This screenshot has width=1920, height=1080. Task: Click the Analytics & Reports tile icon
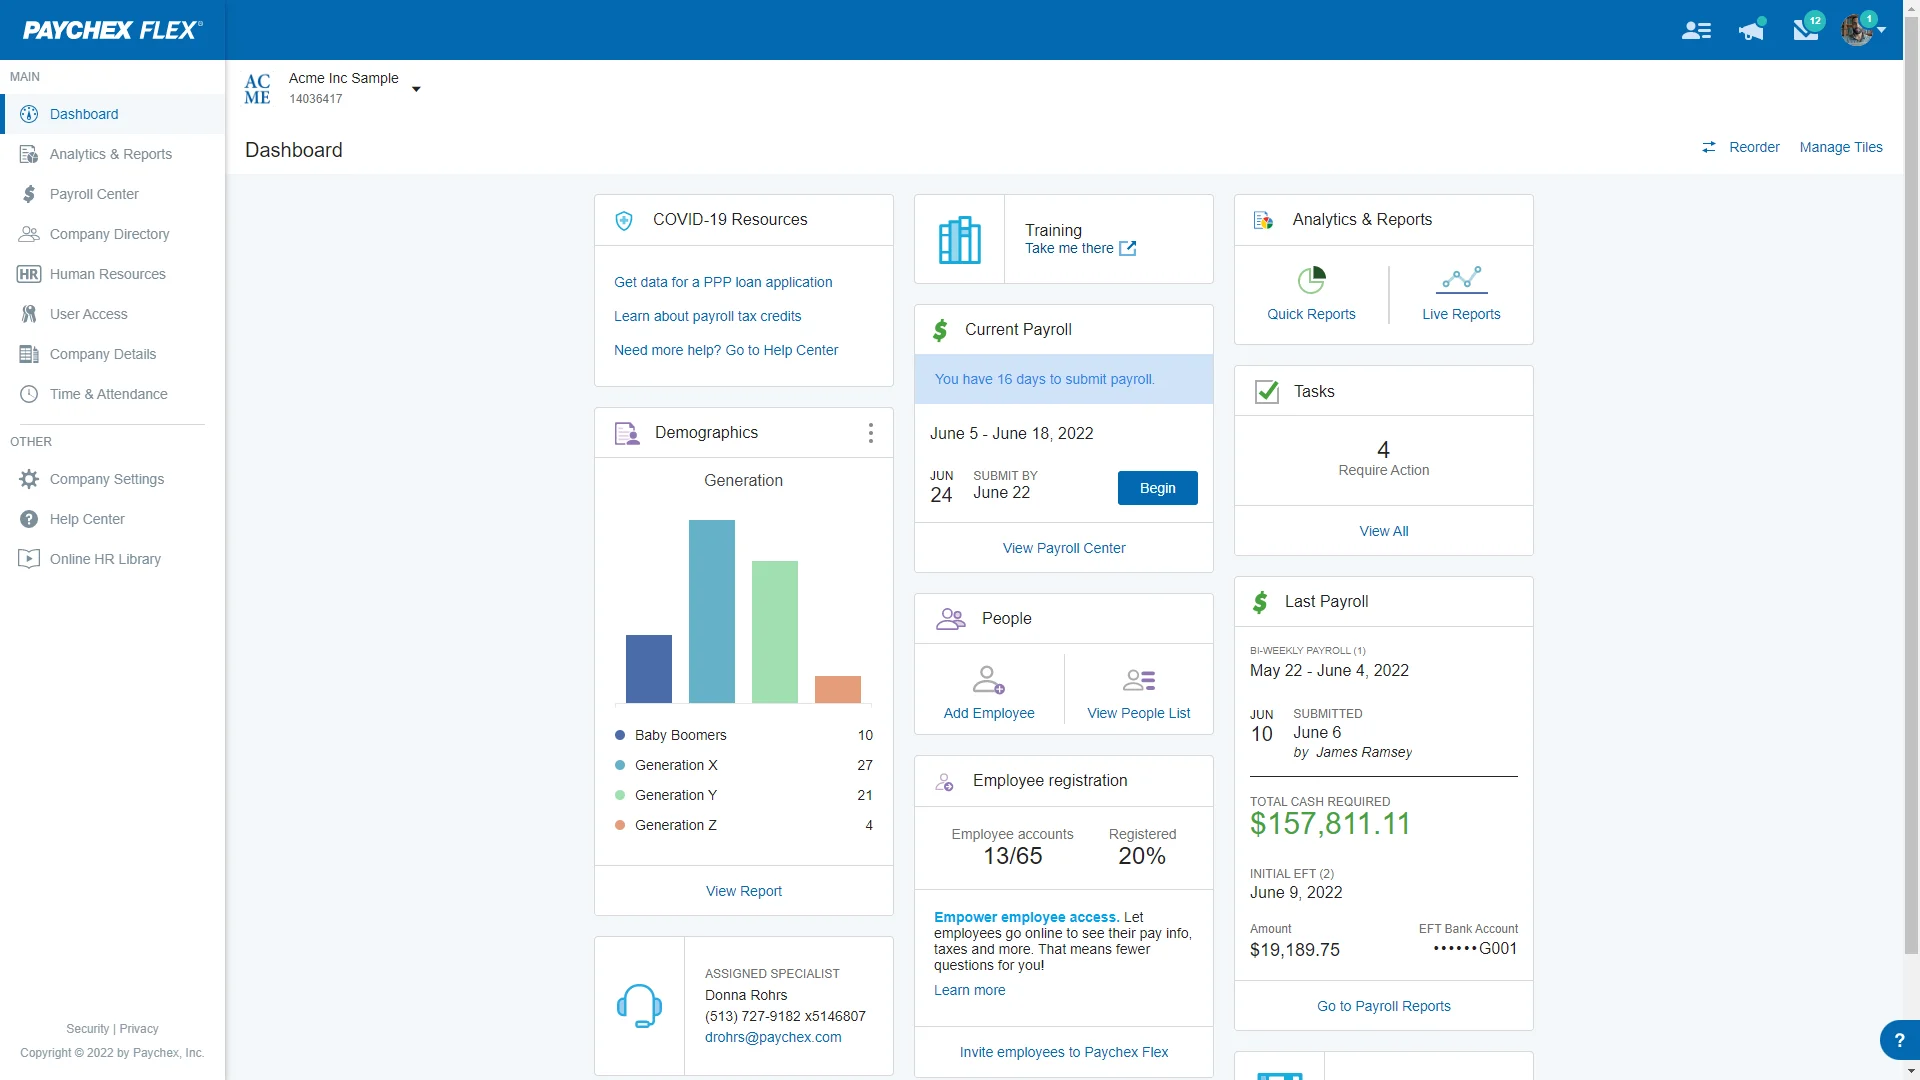point(1263,220)
